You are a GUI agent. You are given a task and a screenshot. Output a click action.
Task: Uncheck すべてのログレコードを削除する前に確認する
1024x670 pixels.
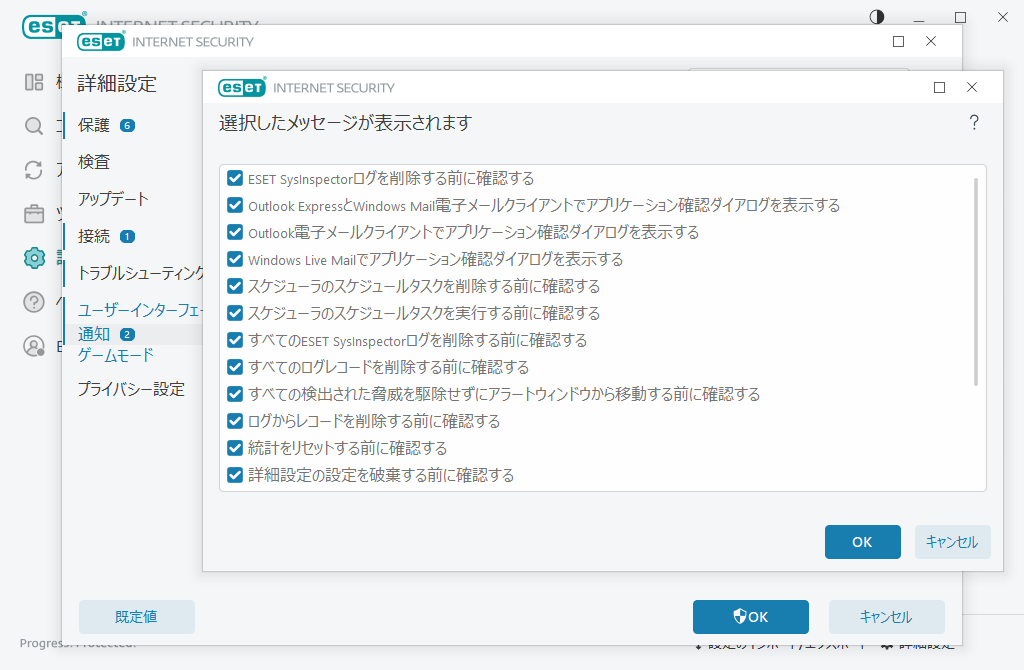pyautogui.click(x=235, y=367)
